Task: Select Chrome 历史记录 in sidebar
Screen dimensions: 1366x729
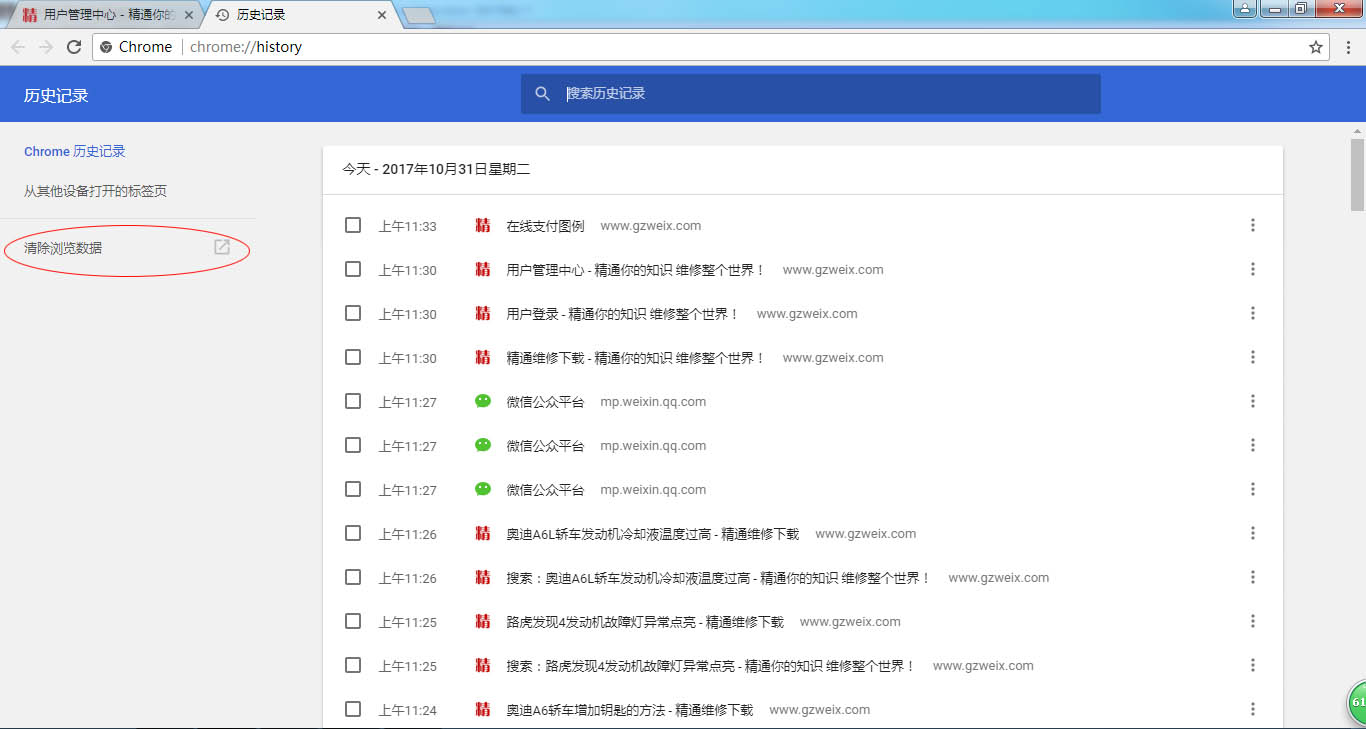Action: pos(75,152)
